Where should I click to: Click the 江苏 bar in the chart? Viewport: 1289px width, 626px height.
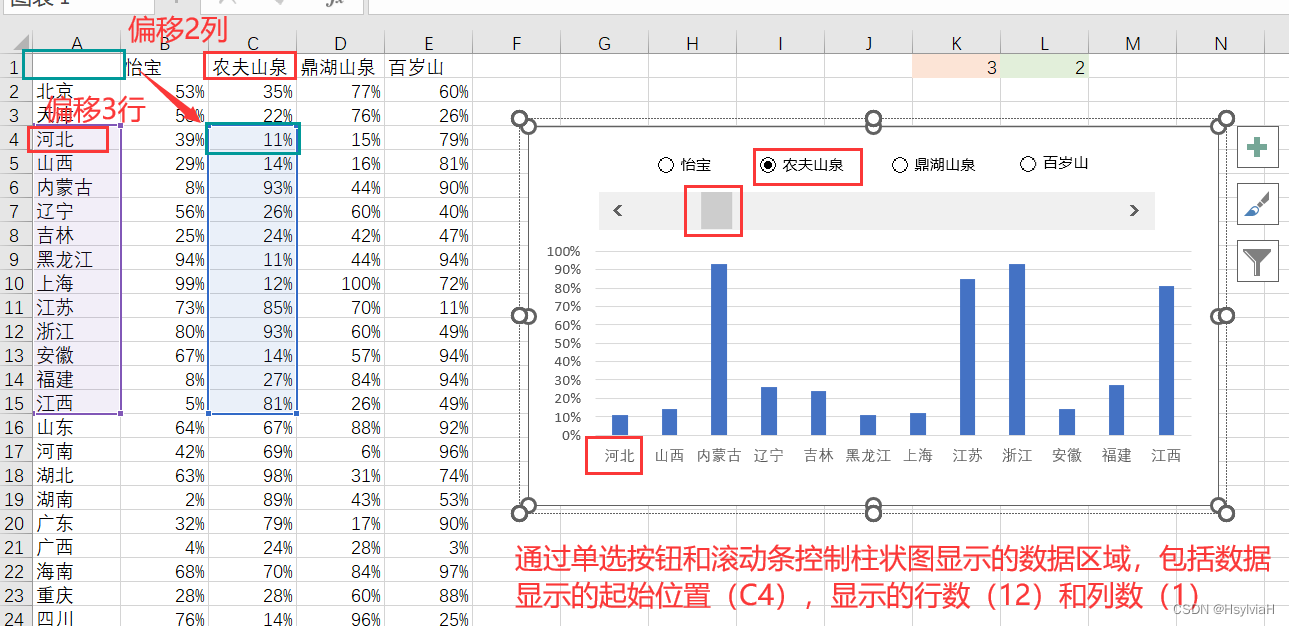[x=968, y=357]
